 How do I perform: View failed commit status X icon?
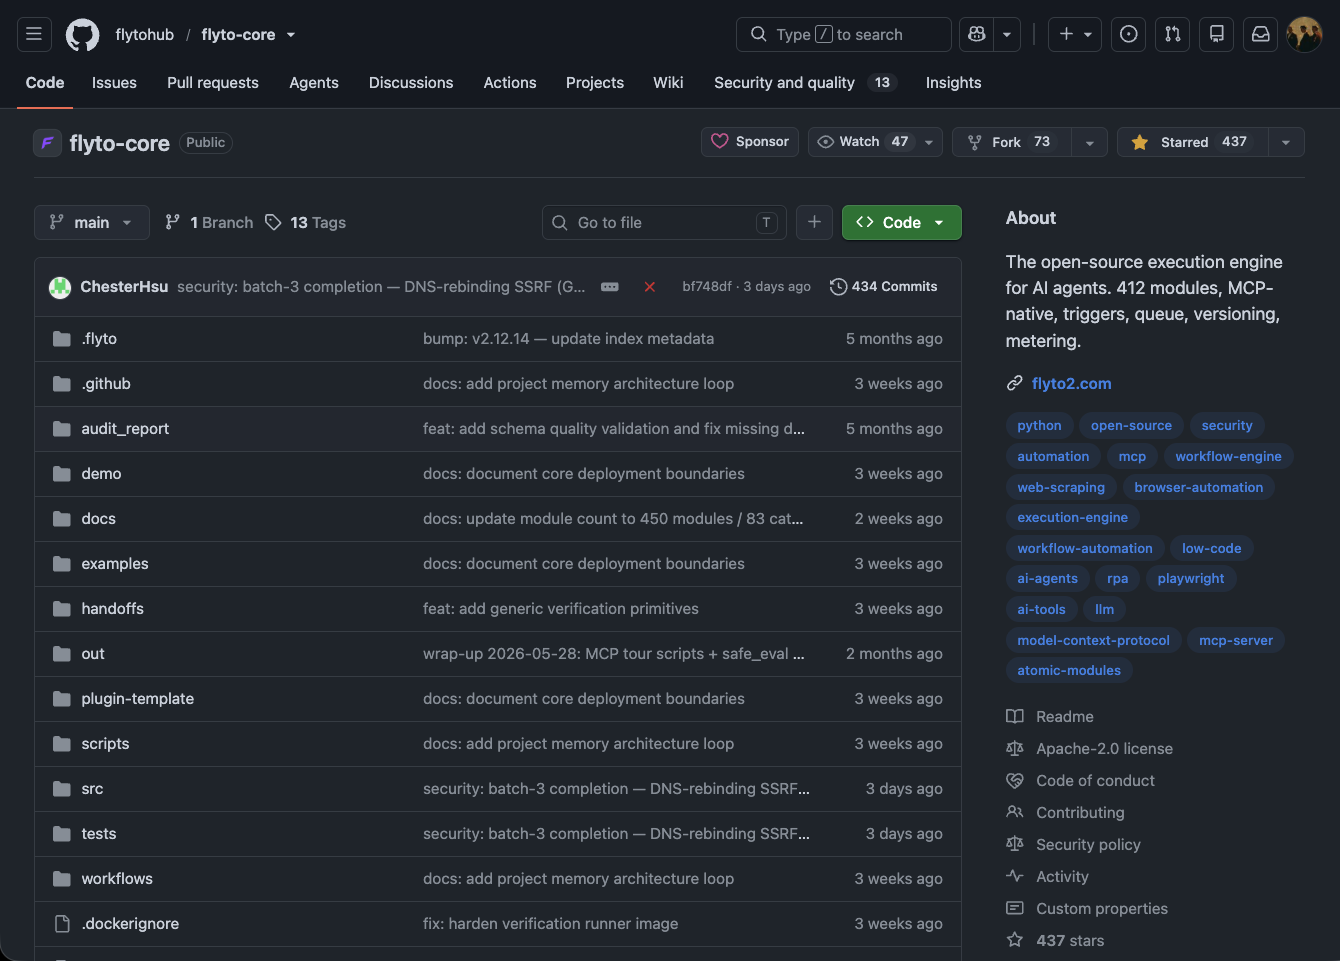coord(650,287)
